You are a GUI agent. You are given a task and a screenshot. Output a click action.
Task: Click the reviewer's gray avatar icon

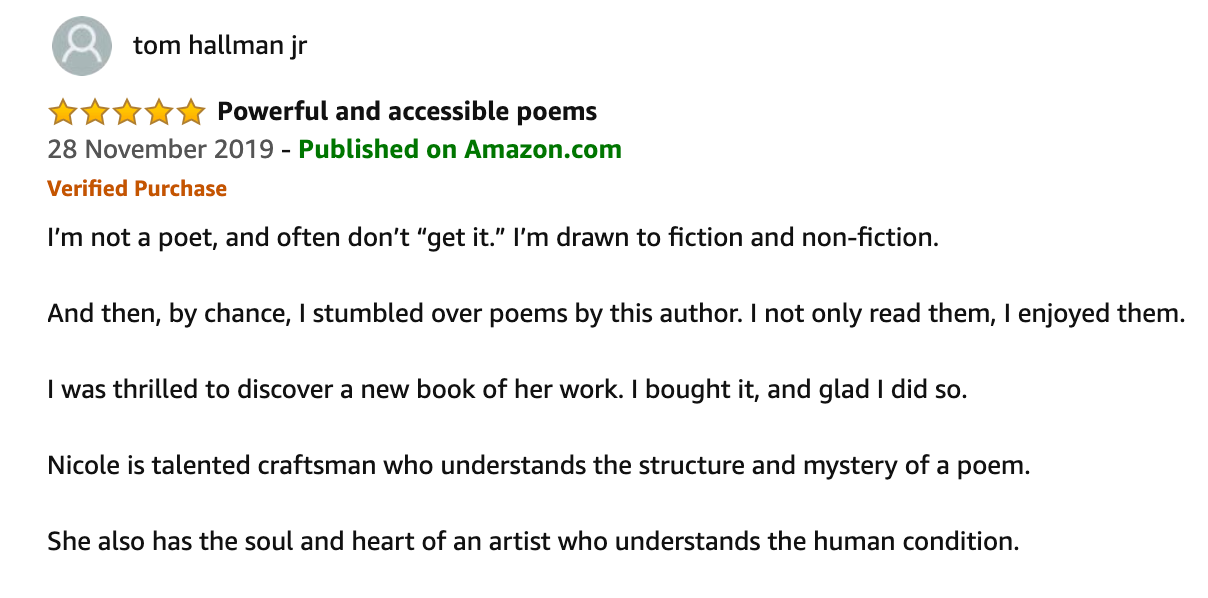(x=81, y=45)
